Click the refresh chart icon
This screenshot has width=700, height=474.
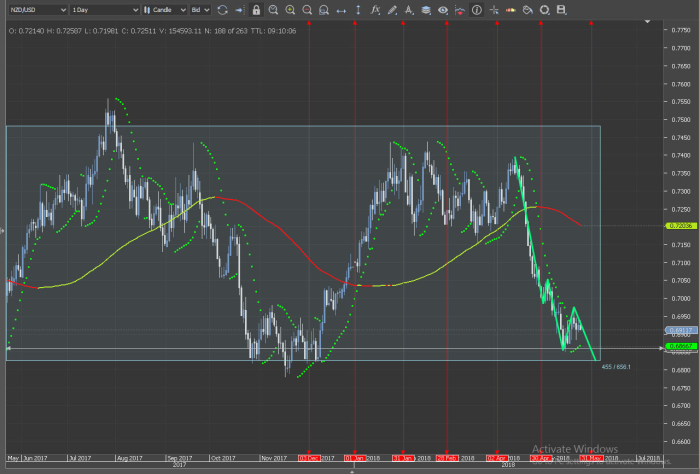pyautogui.click(x=222, y=10)
